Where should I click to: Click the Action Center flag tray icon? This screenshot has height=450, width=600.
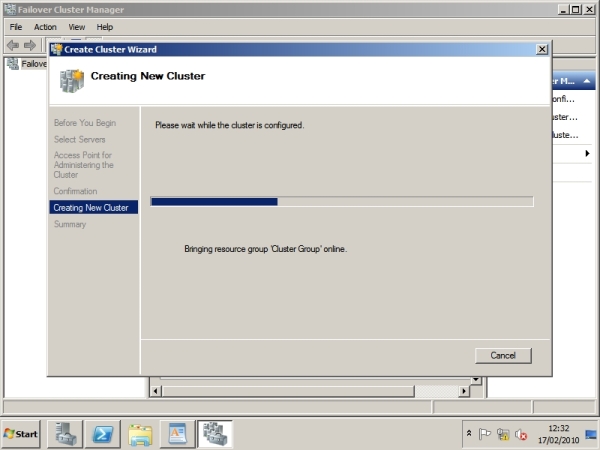pos(484,434)
